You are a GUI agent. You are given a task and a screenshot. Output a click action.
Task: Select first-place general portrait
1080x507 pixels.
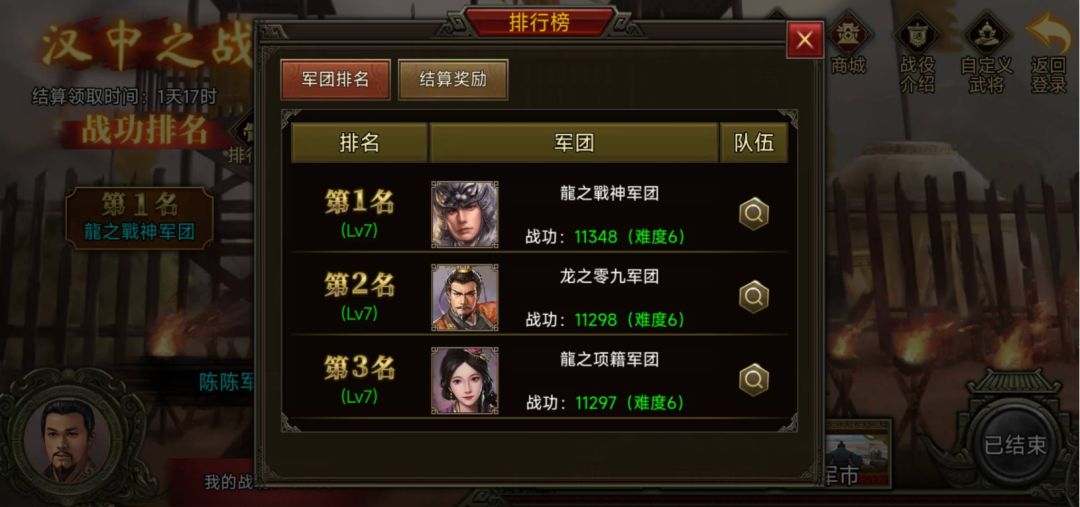464,214
